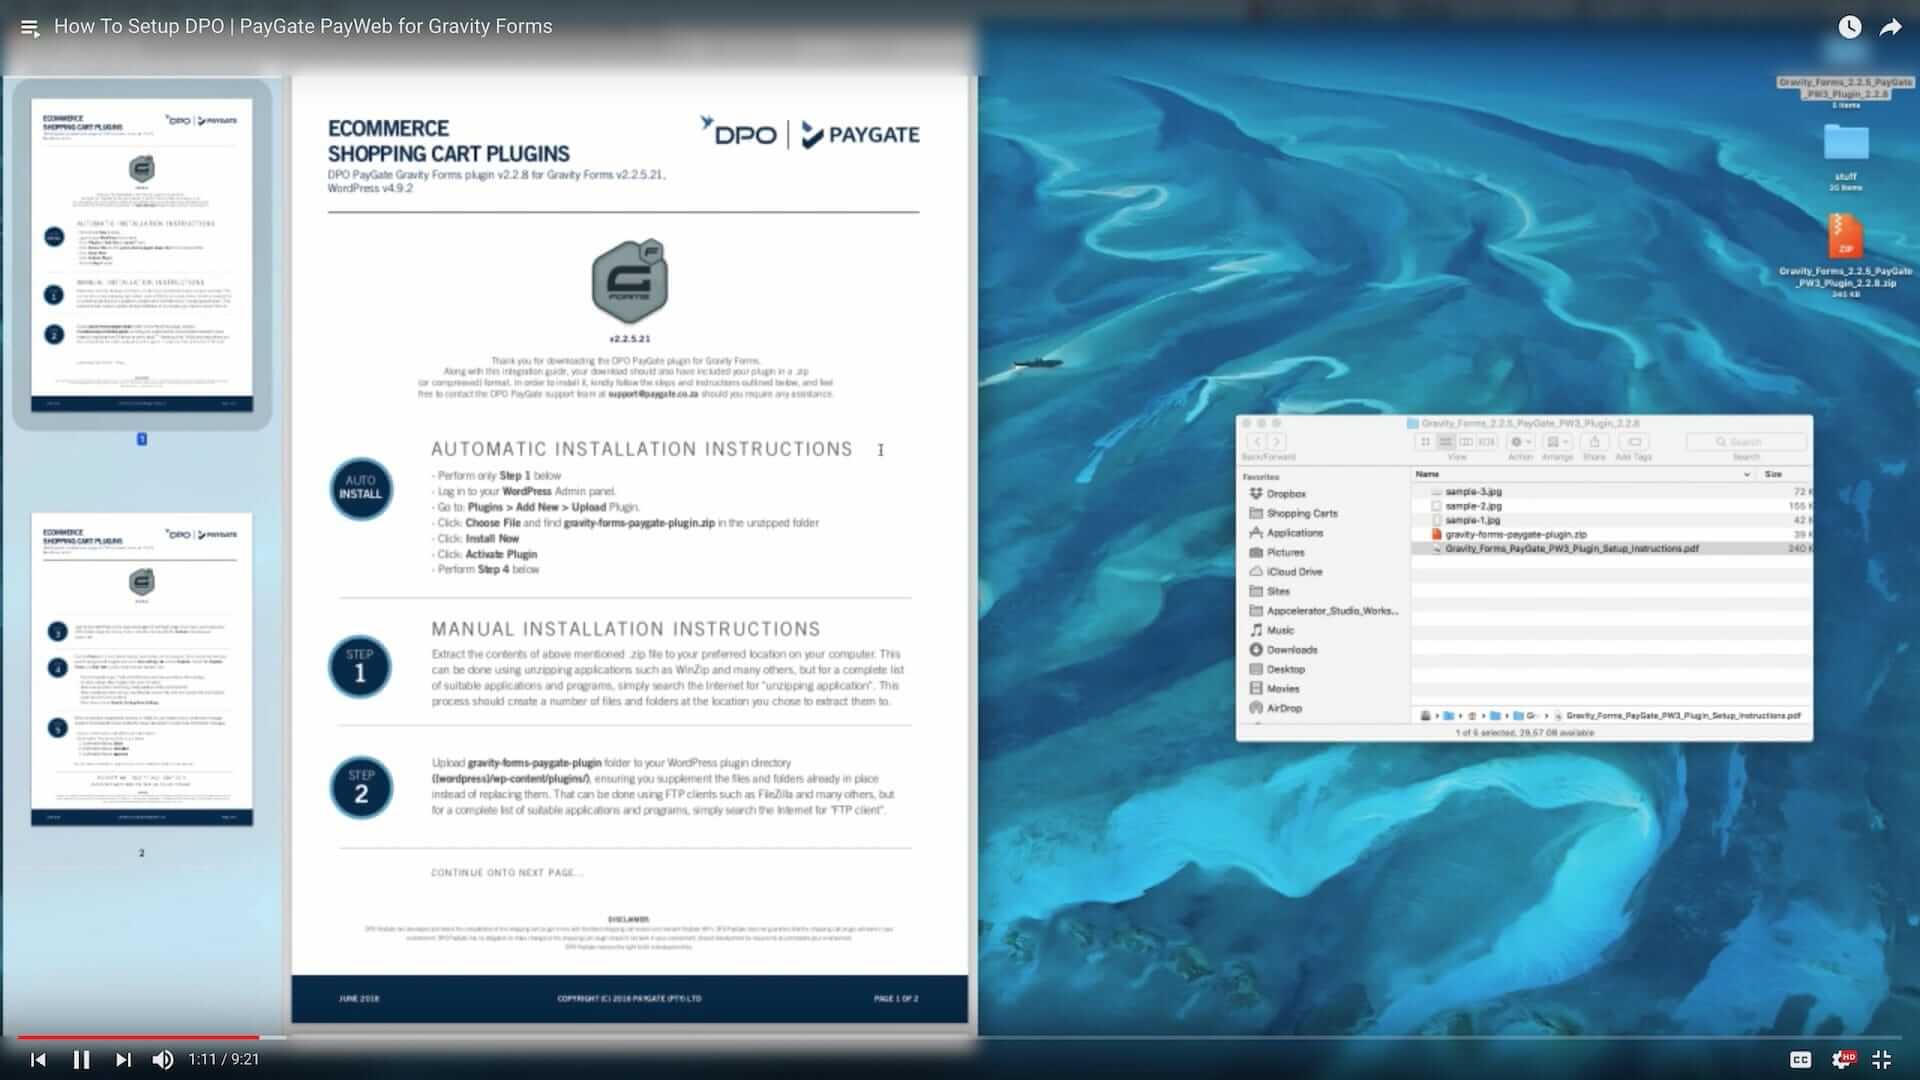
Task: Click STEP 1 icon in manual instructions
Action: [360, 671]
